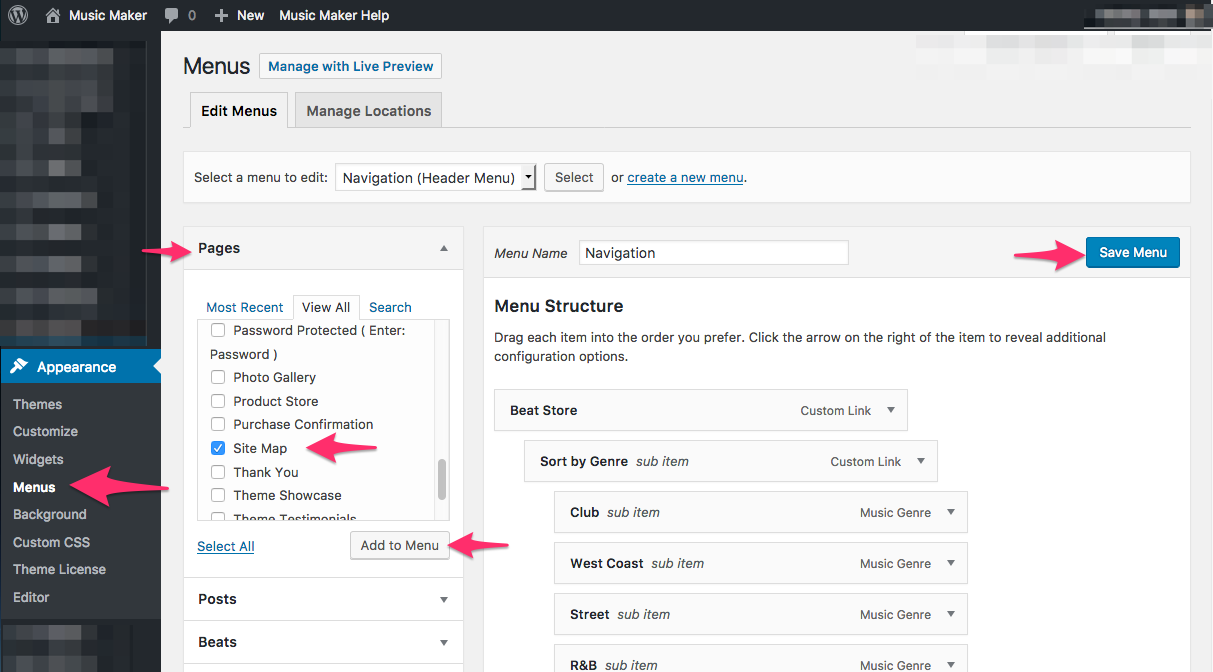Check the Thank You checkbox
1213x672 pixels.
tap(217, 472)
